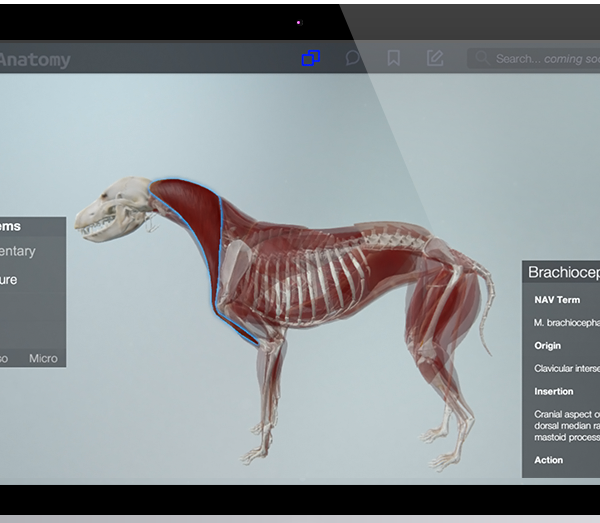
Task: Click the bookmark icon in top bar
Action: tap(394, 58)
